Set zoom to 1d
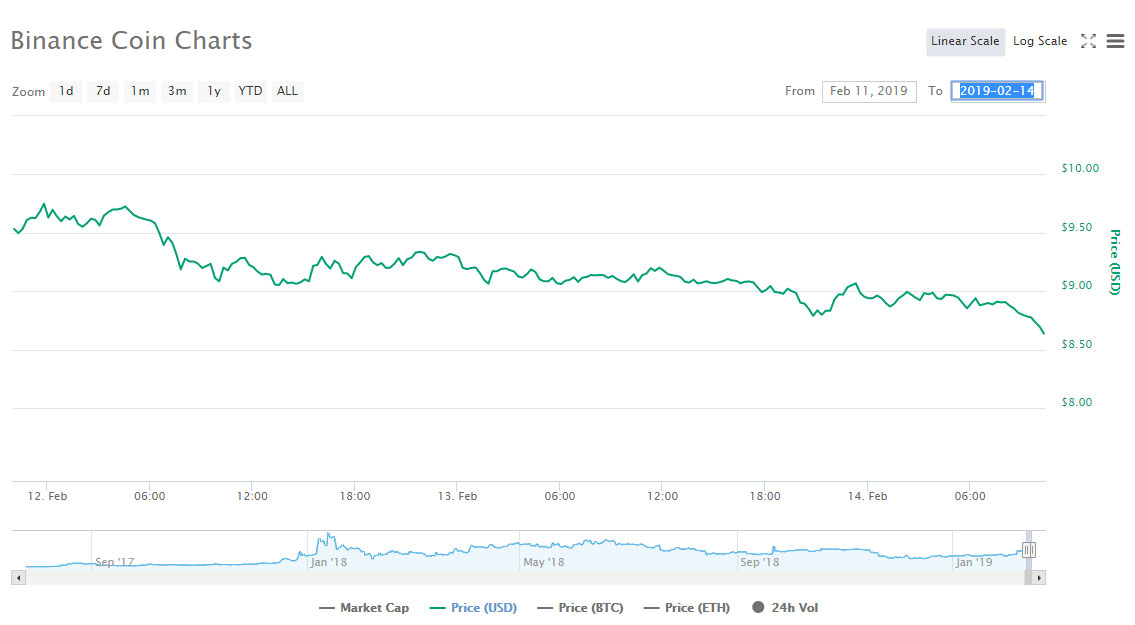 click(66, 91)
